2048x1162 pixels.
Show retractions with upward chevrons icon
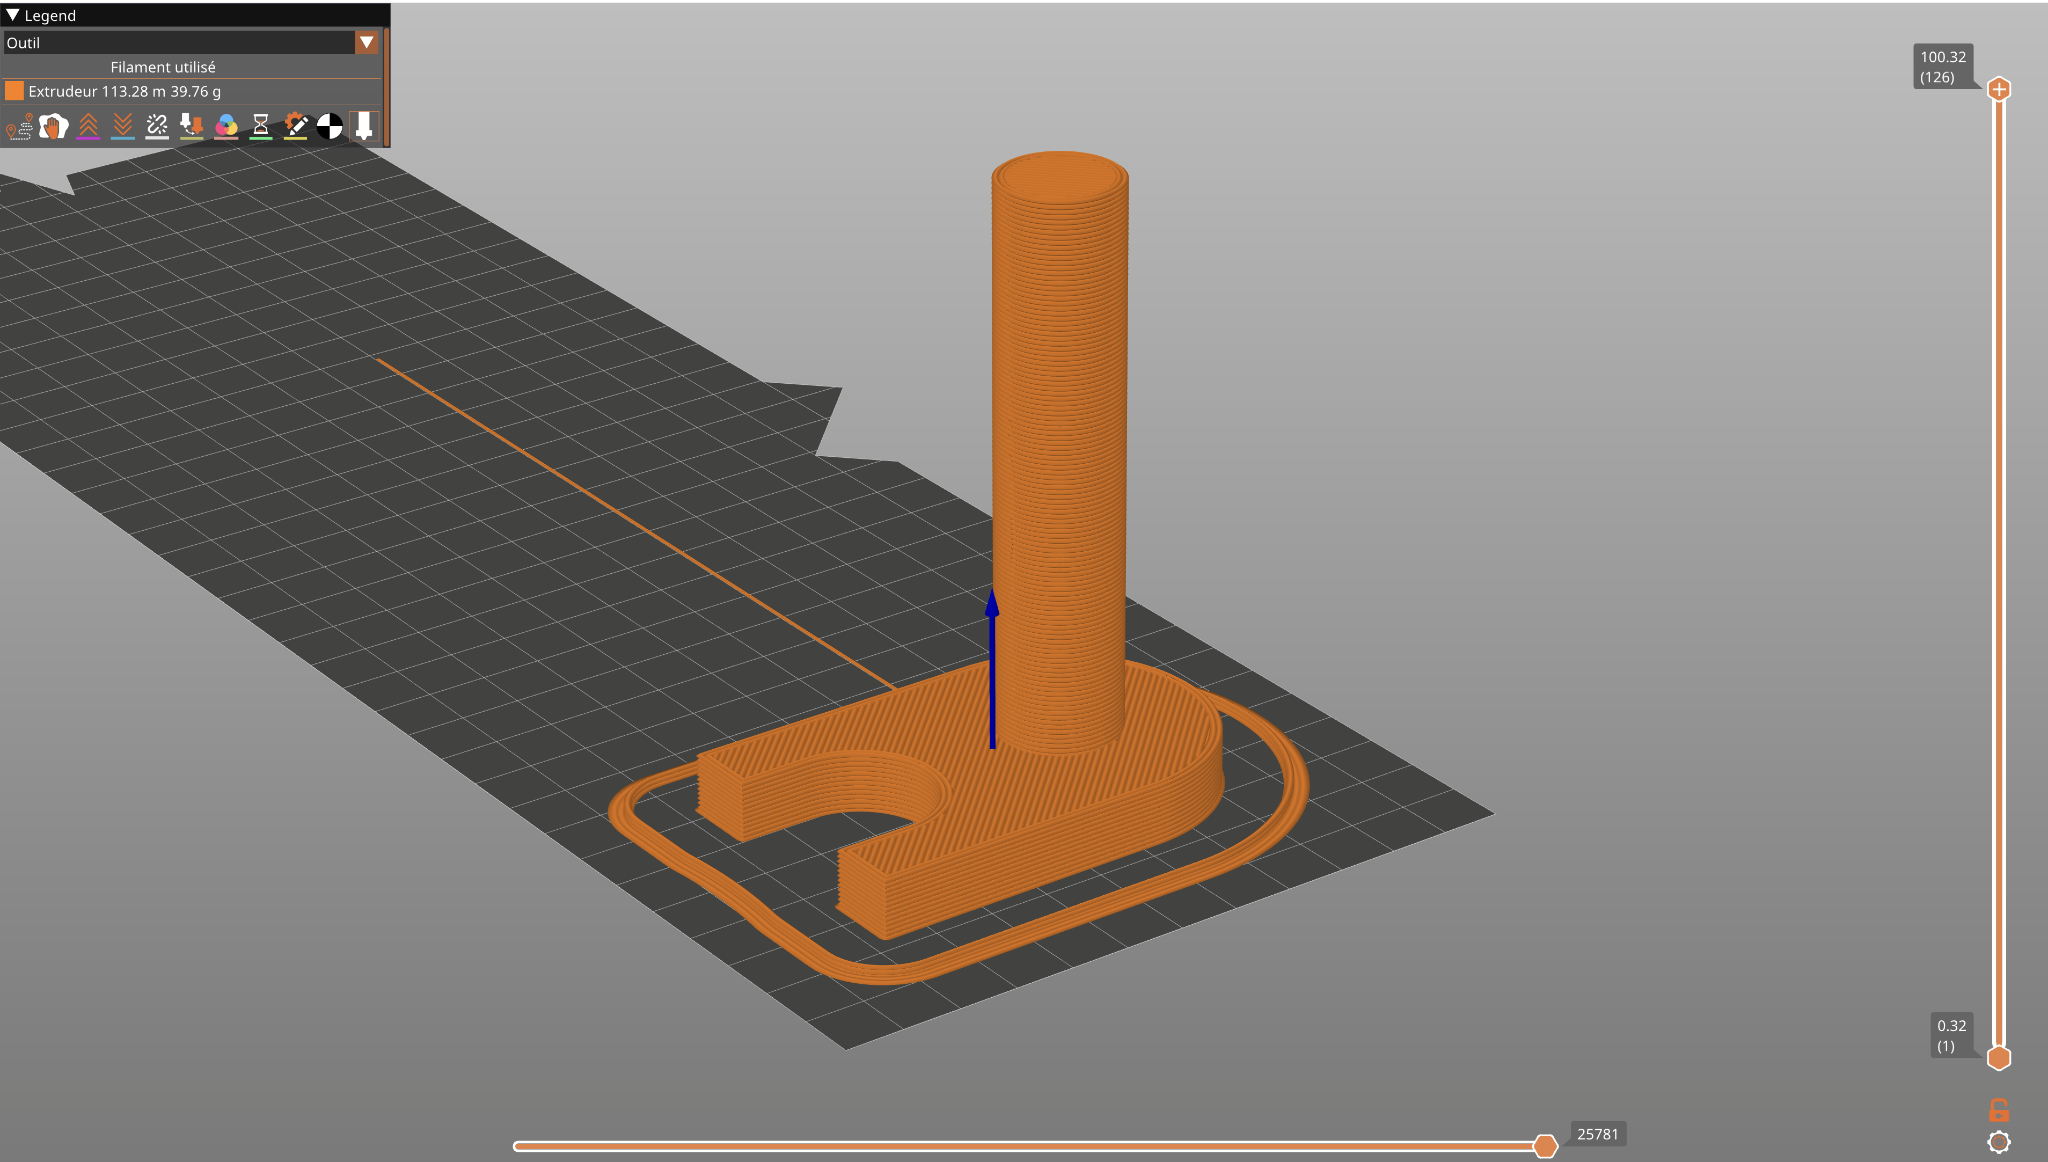click(88, 126)
